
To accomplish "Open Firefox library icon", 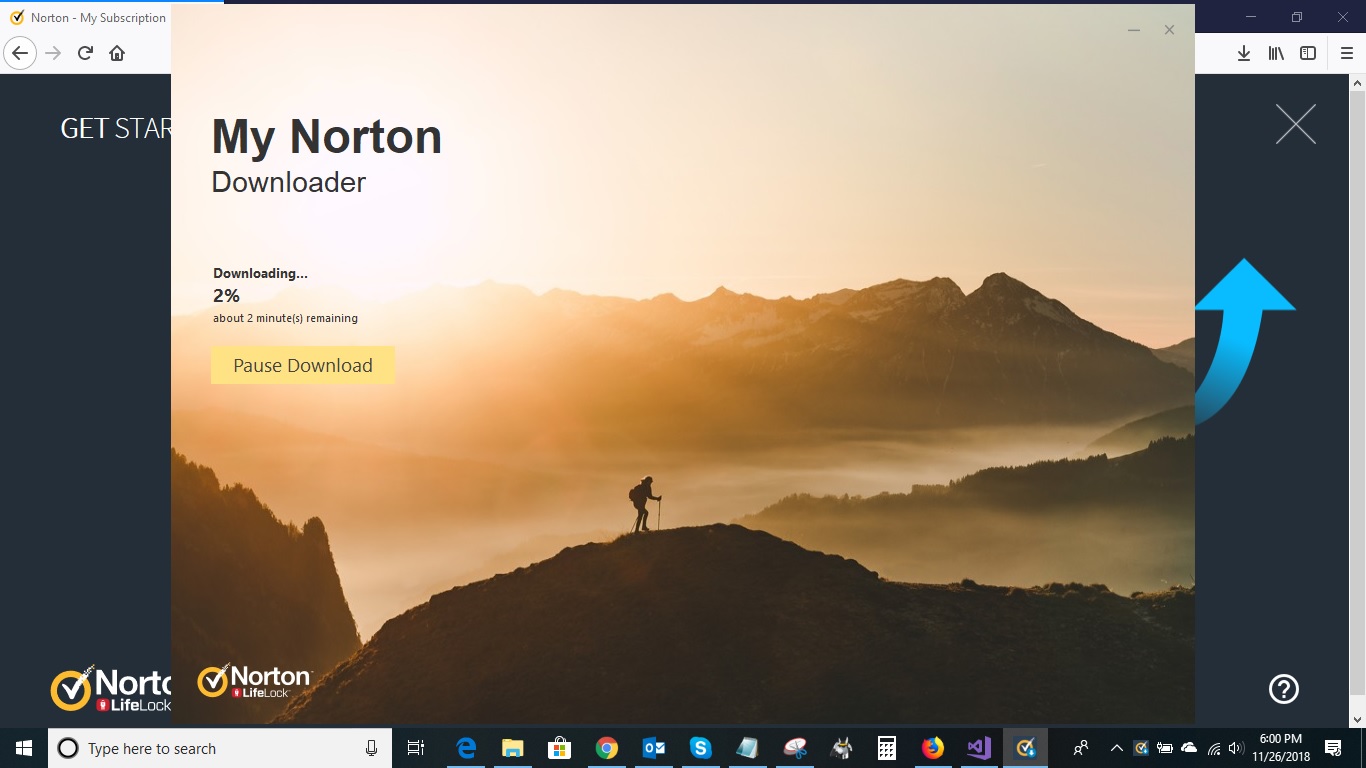I will pos(1276,53).
